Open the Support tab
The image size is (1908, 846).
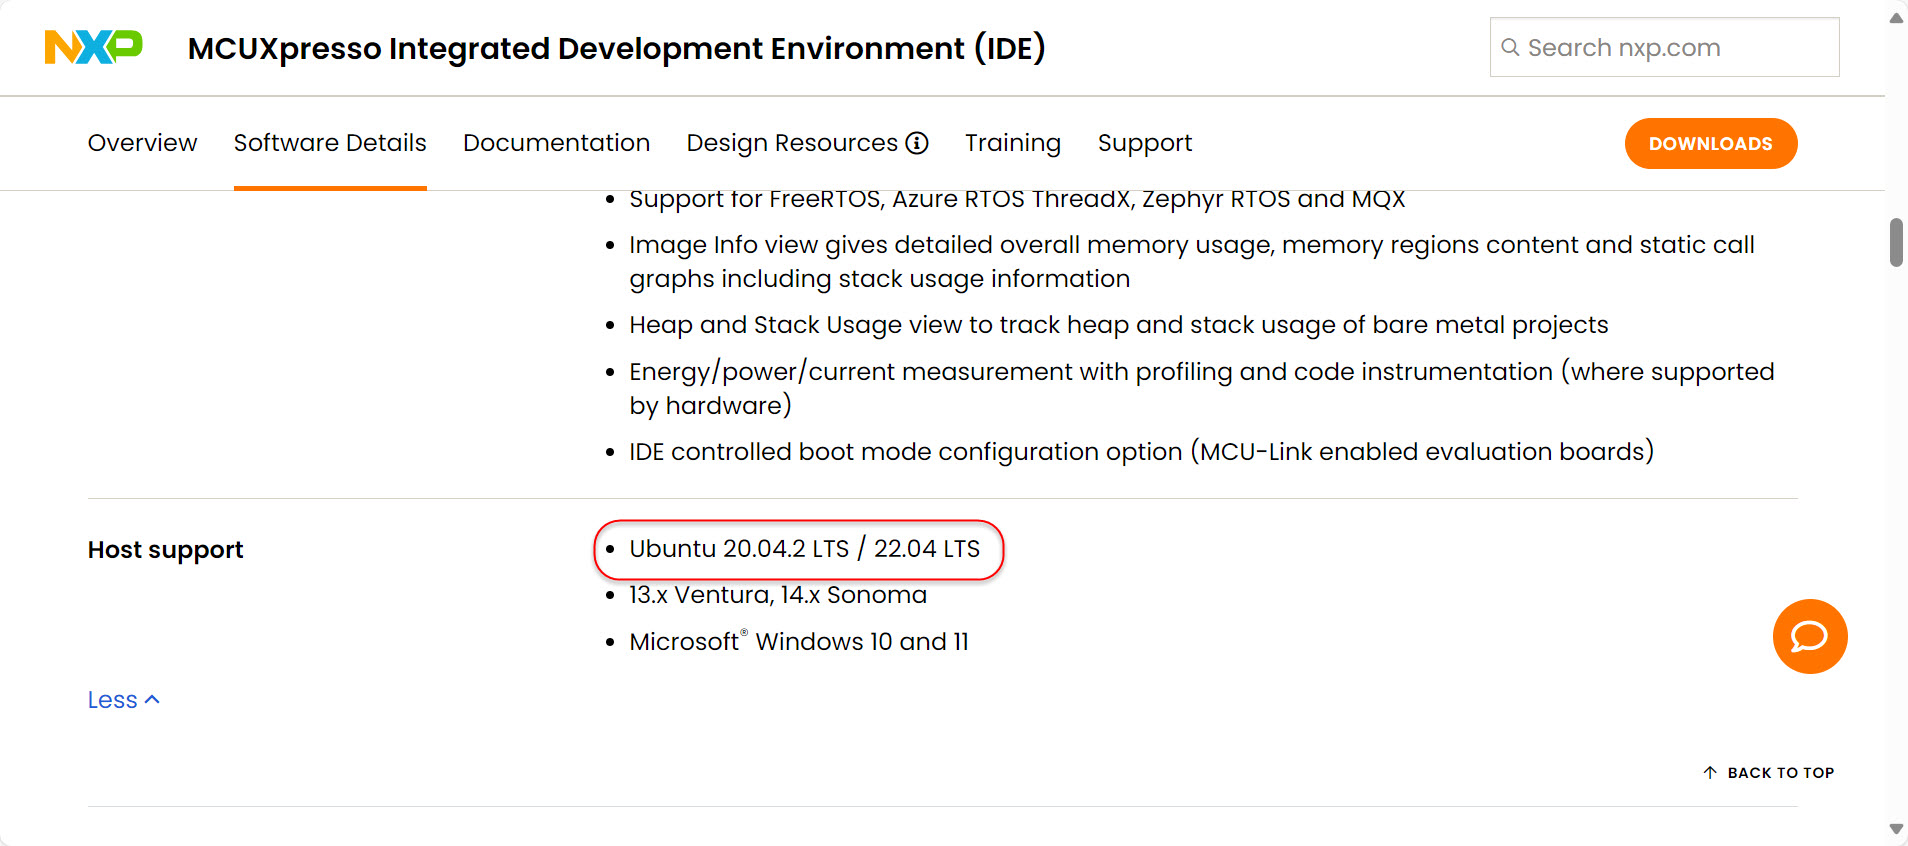1144,143
